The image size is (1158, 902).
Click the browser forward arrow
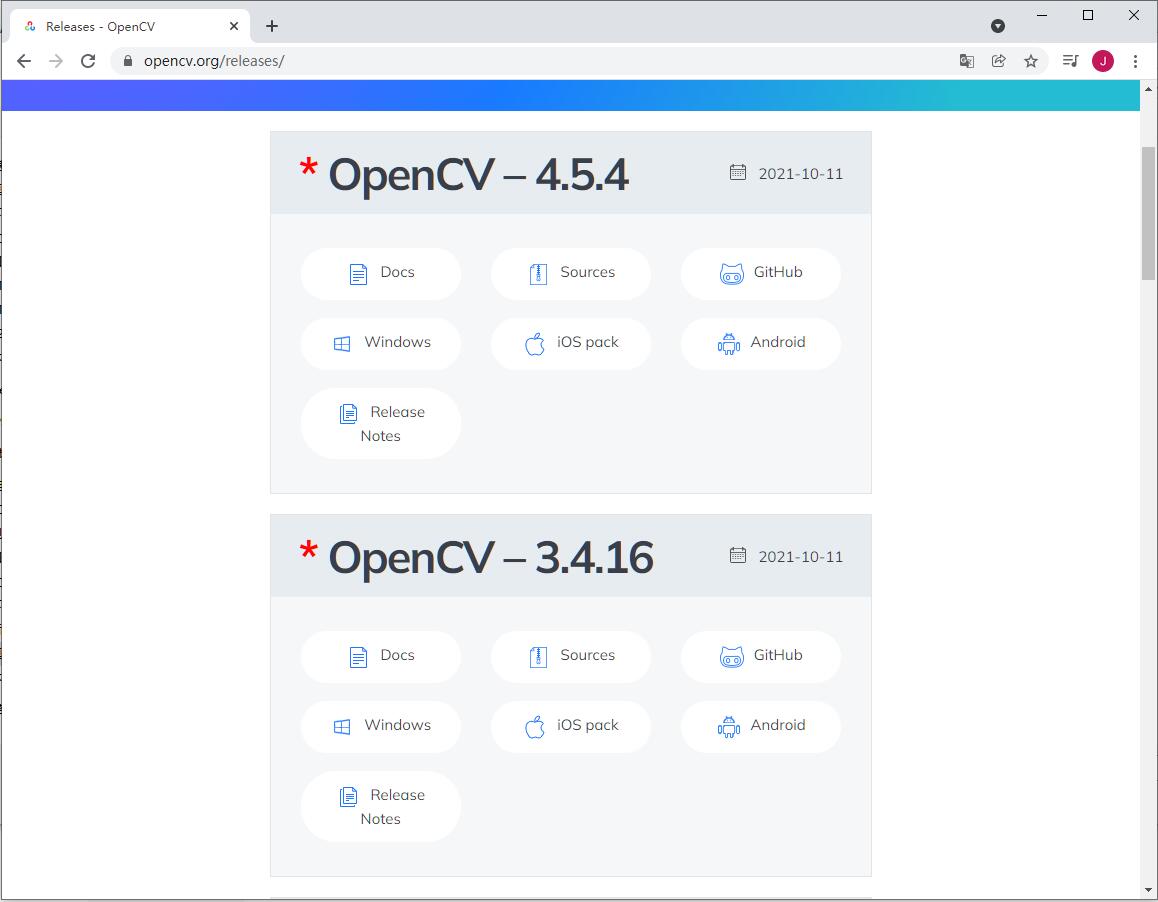click(56, 61)
